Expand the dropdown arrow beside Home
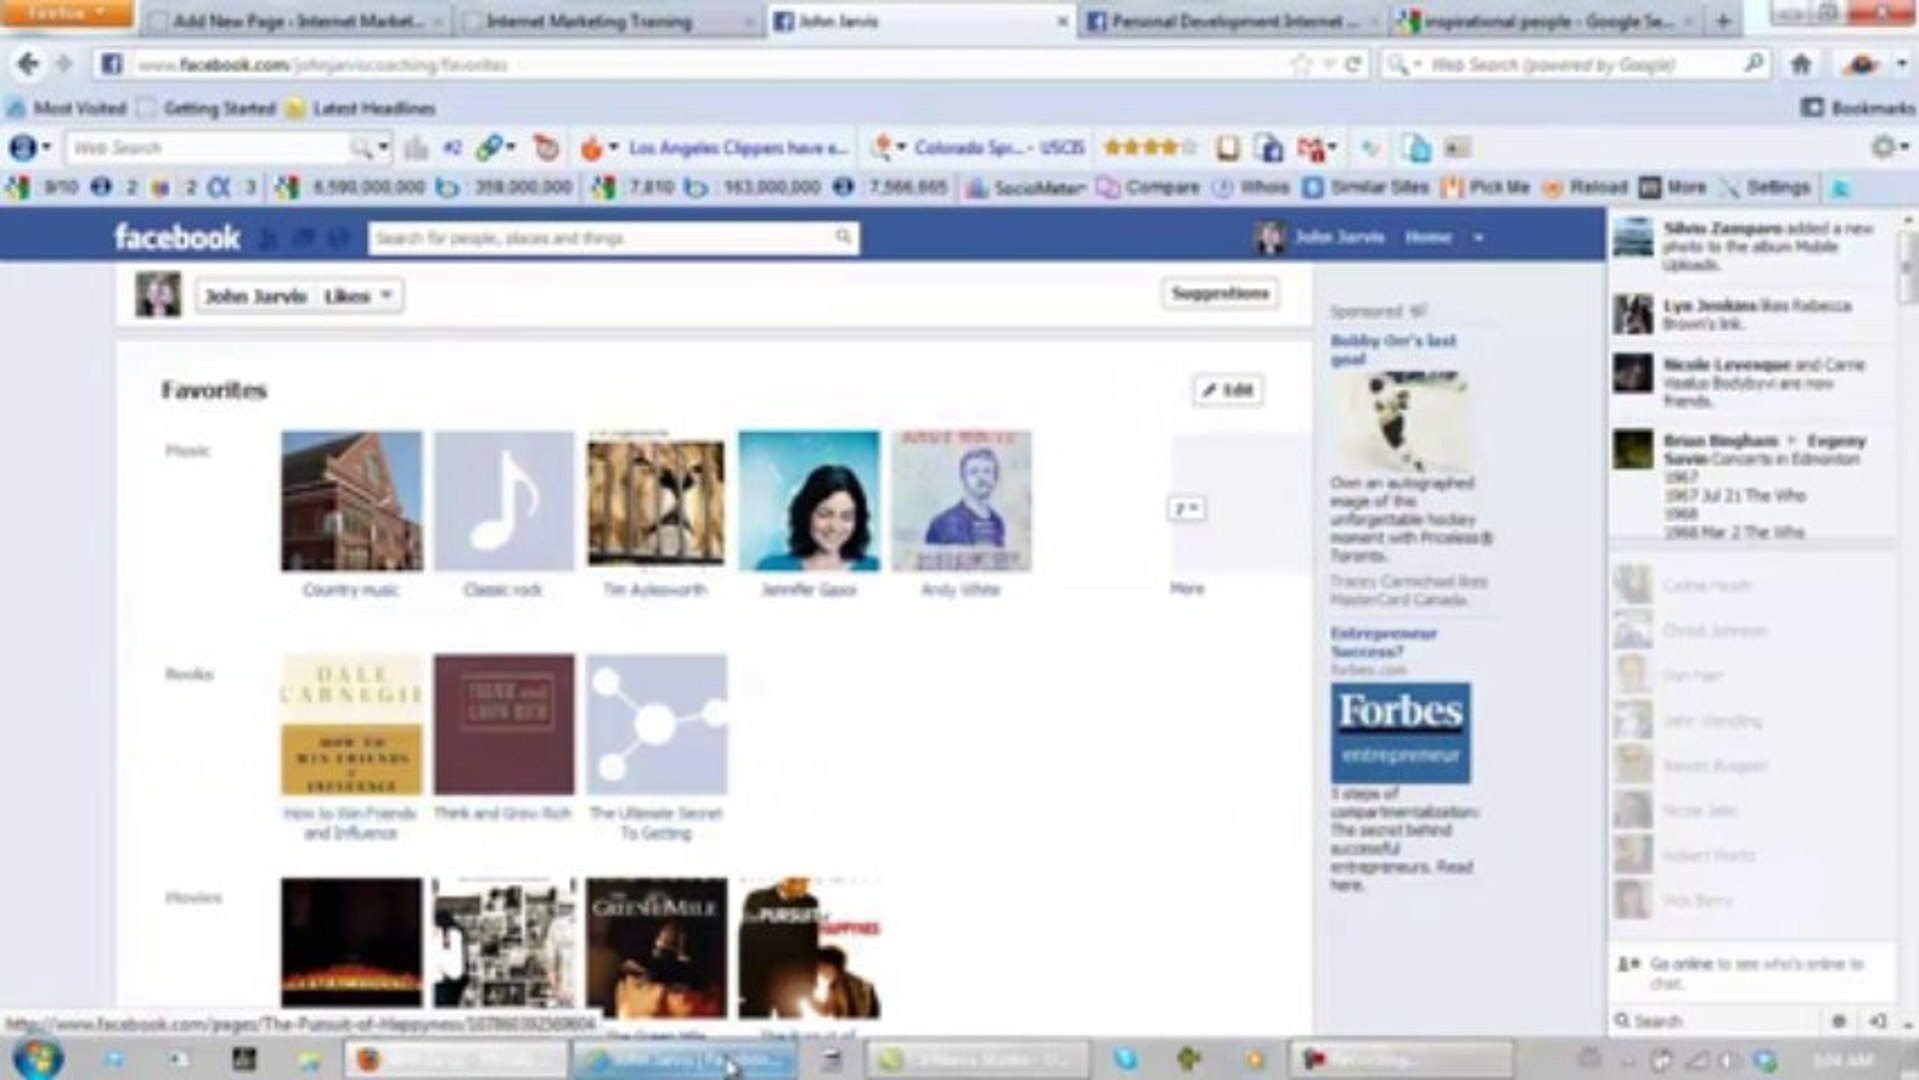1919x1080 pixels. 1477,238
